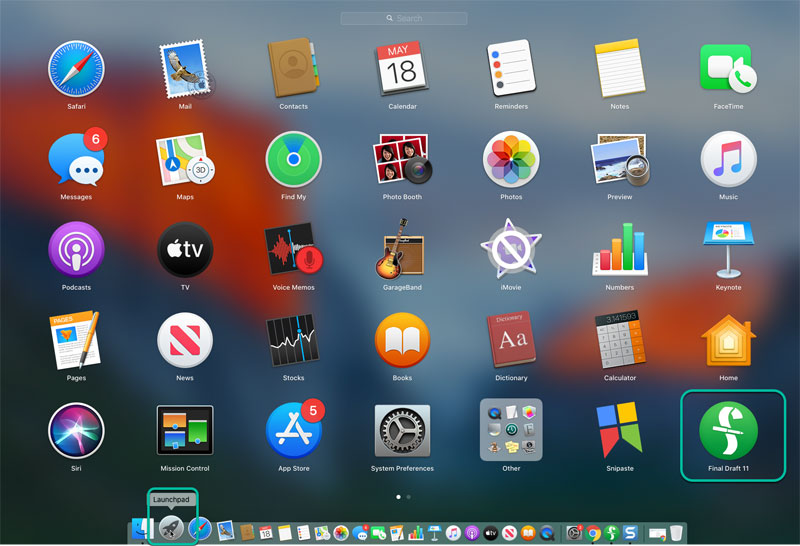Open the Trash in the Dock
800x546 pixels.
pos(676,533)
